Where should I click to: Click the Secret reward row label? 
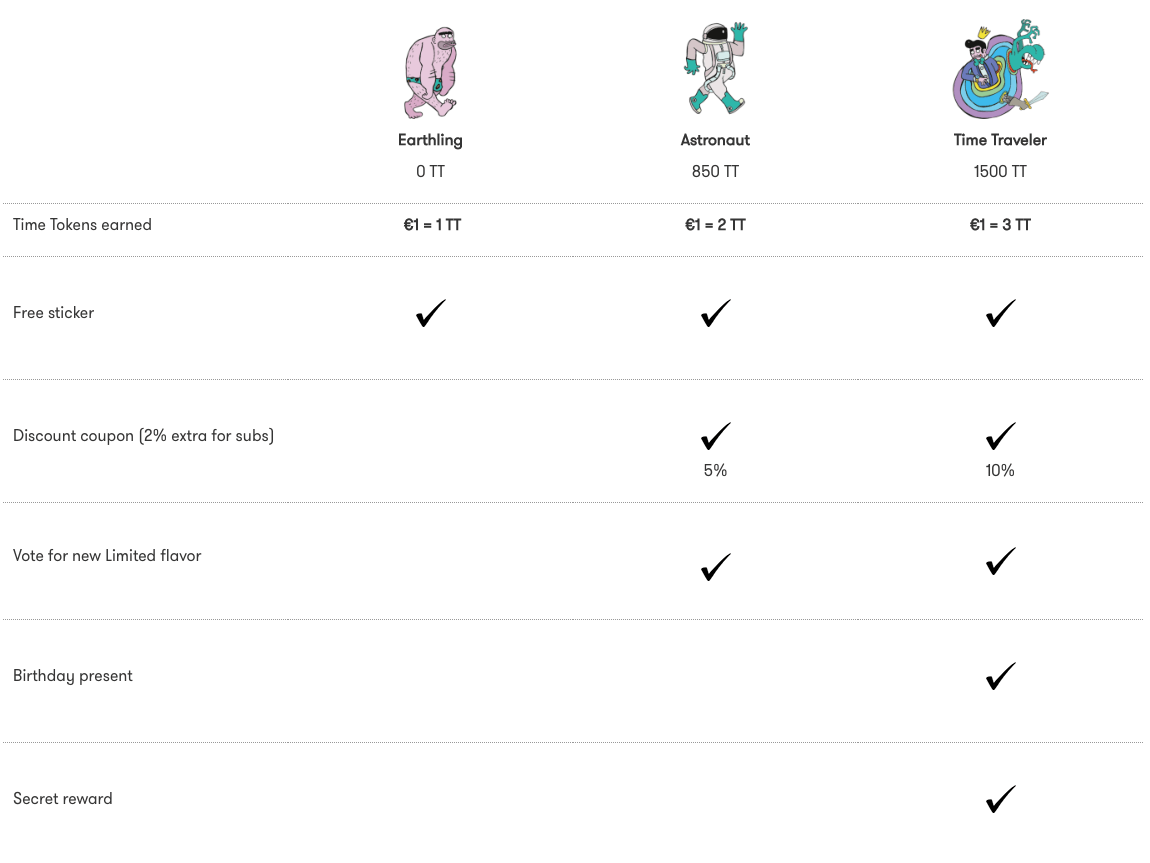click(63, 799)
